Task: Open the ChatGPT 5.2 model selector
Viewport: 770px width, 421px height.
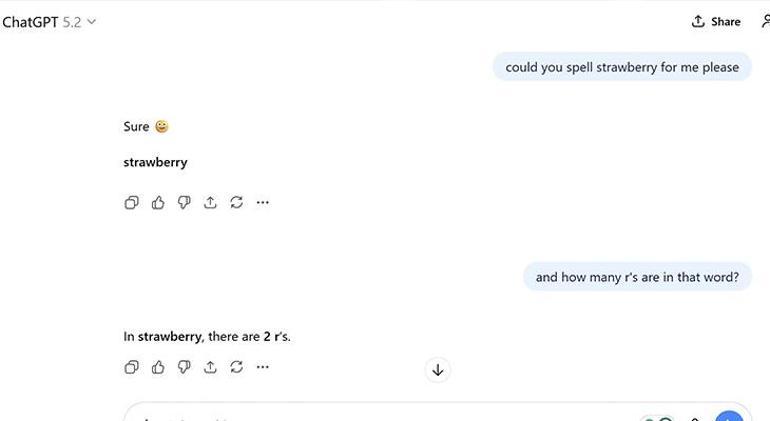Action: (50, 21)
